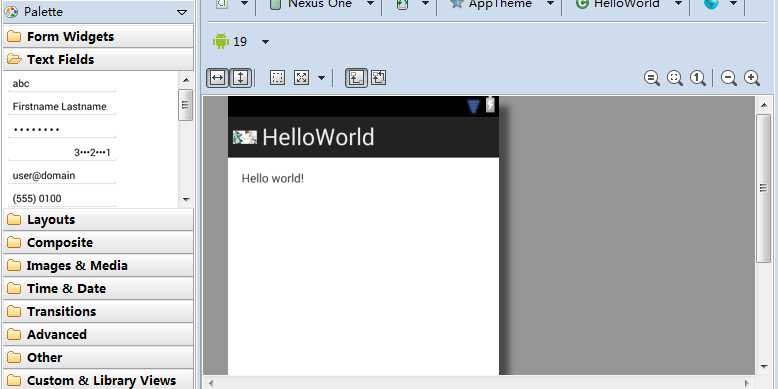Reset zoom to 100% magnifier
This screenshot has height=389, width=778.
tap(698, 78)
